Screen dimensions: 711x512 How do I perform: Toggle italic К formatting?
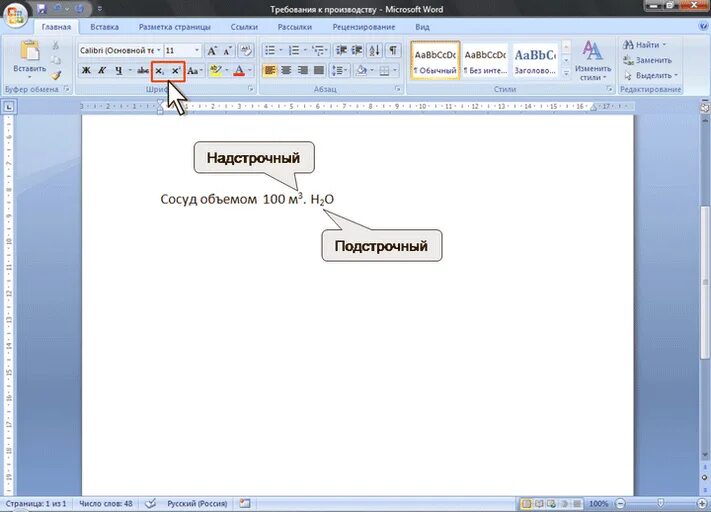click(x=102, y=70)
